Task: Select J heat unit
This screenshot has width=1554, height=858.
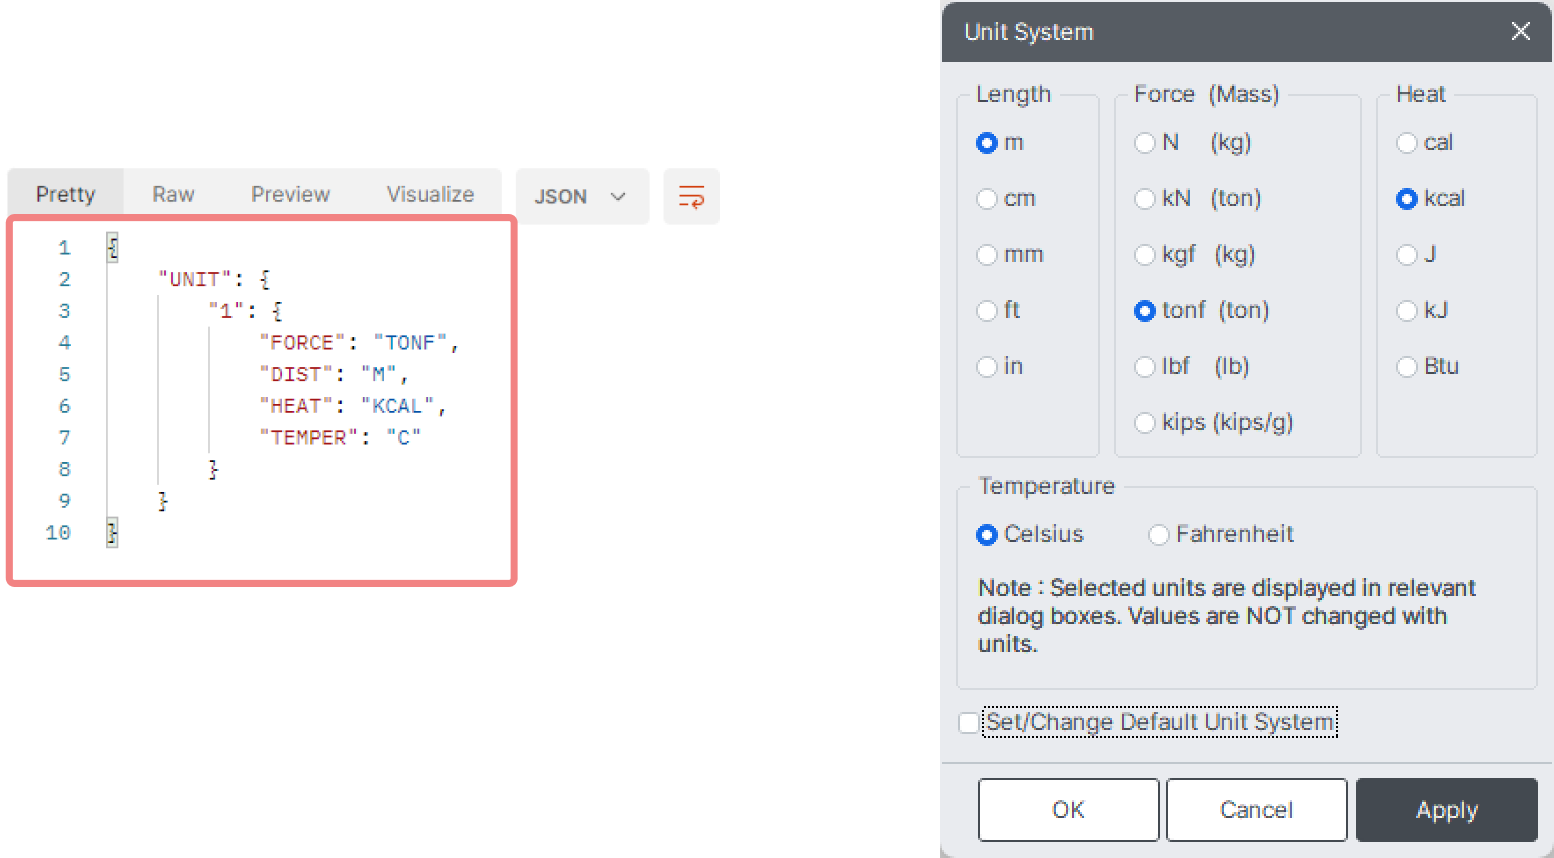Action: tap(1407, 255)
